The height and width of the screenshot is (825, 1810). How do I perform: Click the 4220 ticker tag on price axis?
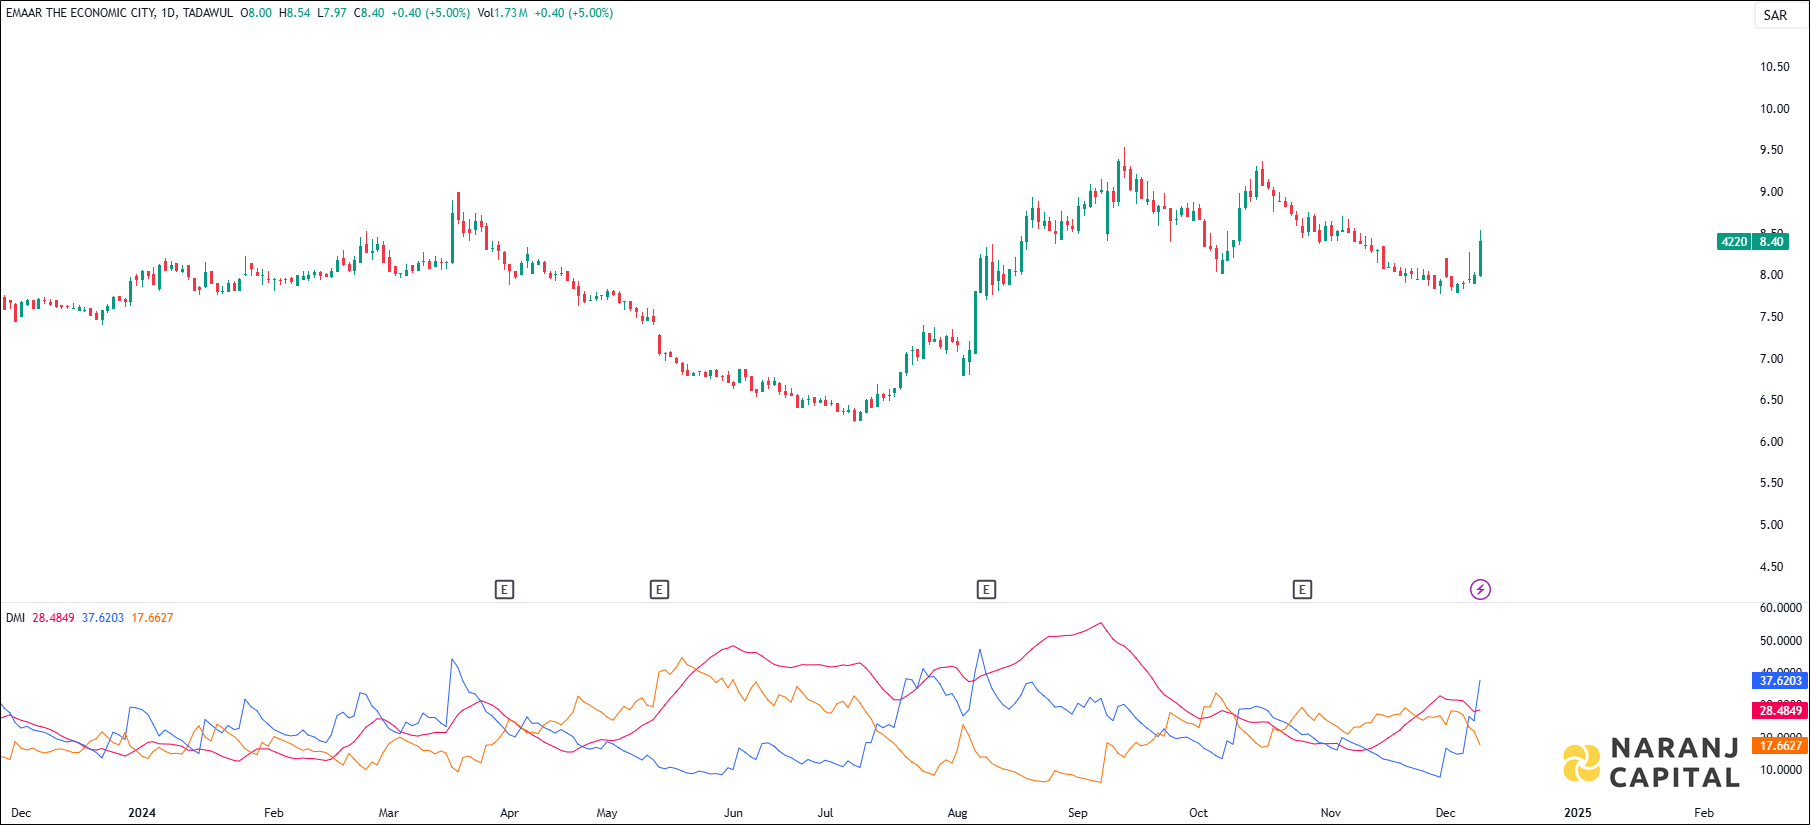pyautogui.click(x=1734, y=242)
